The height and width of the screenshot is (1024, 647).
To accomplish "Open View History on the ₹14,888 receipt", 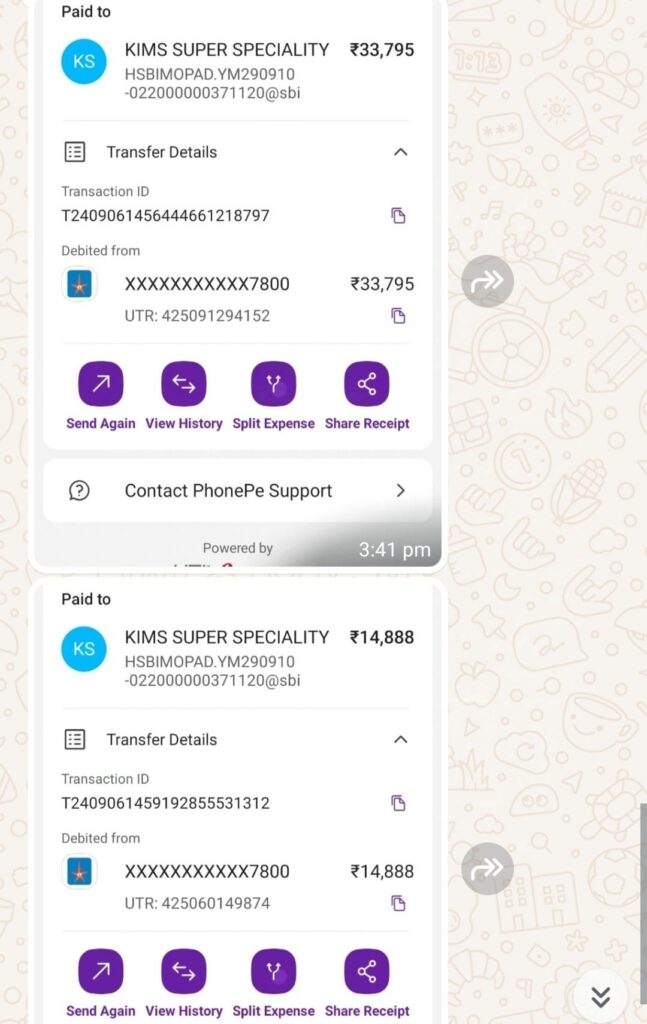I will 184,972.
